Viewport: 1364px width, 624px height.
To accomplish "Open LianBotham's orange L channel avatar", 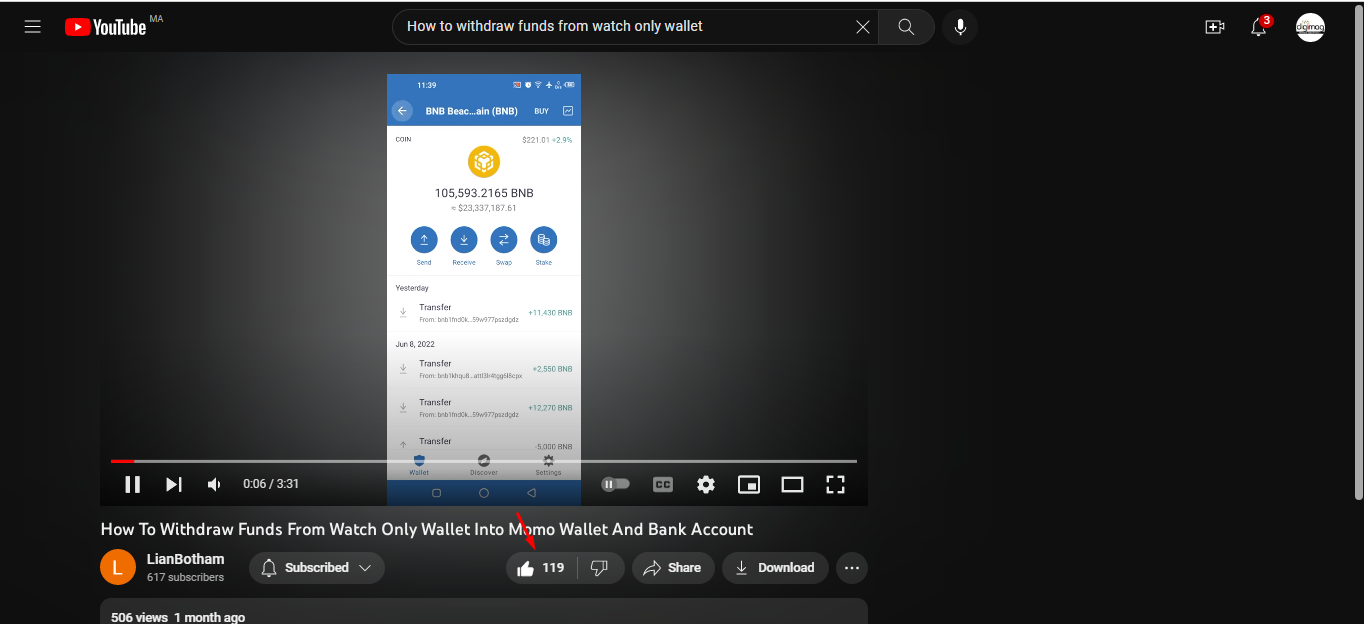I will pyautogui.click(x=118, y=568).
